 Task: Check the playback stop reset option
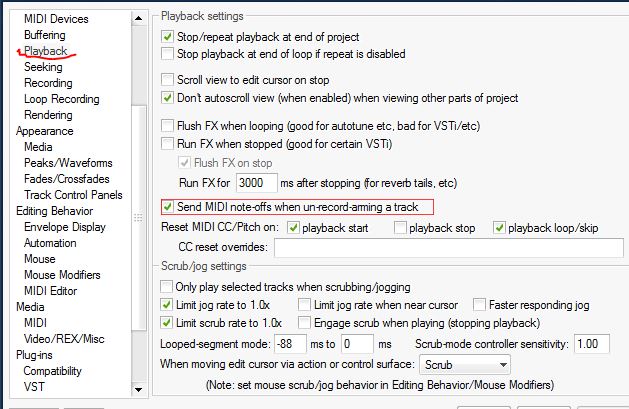[x=401, y=228]
